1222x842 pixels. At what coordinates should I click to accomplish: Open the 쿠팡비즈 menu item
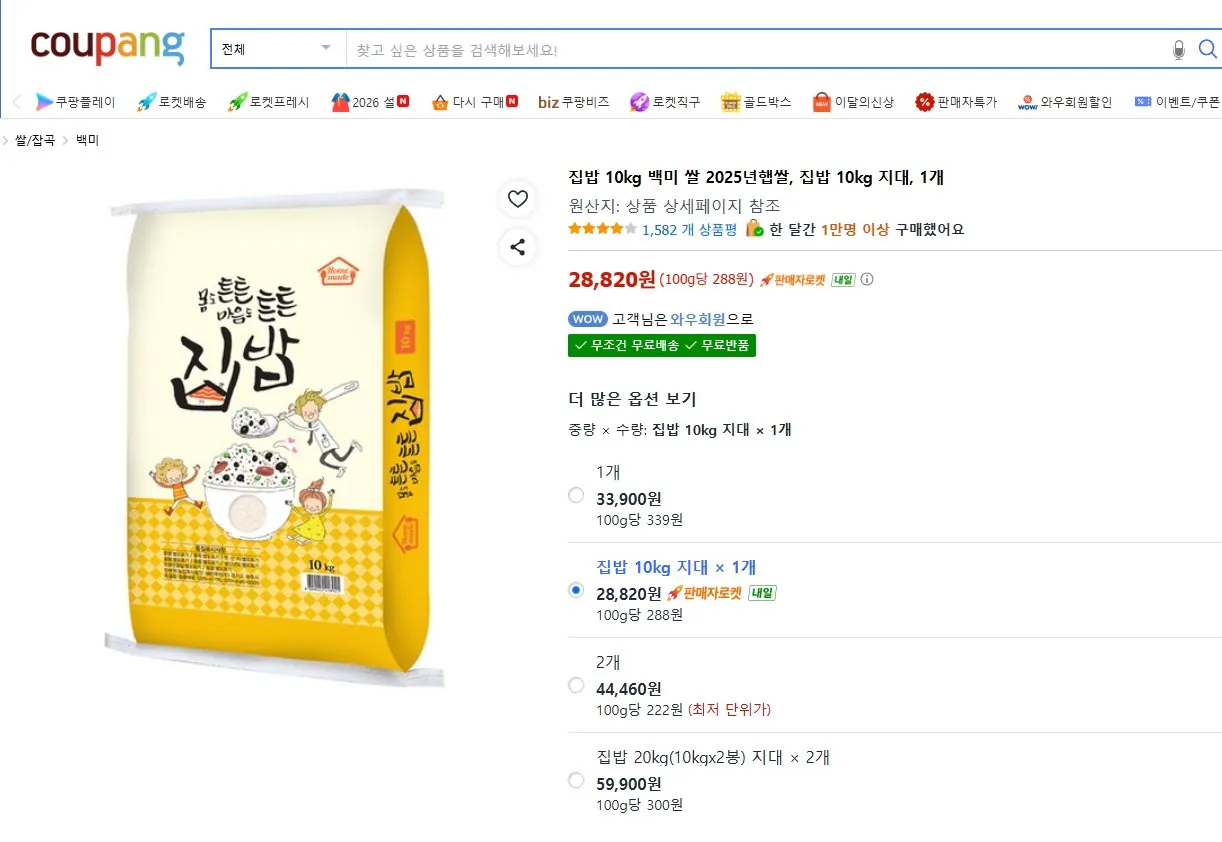click(572, 101)
